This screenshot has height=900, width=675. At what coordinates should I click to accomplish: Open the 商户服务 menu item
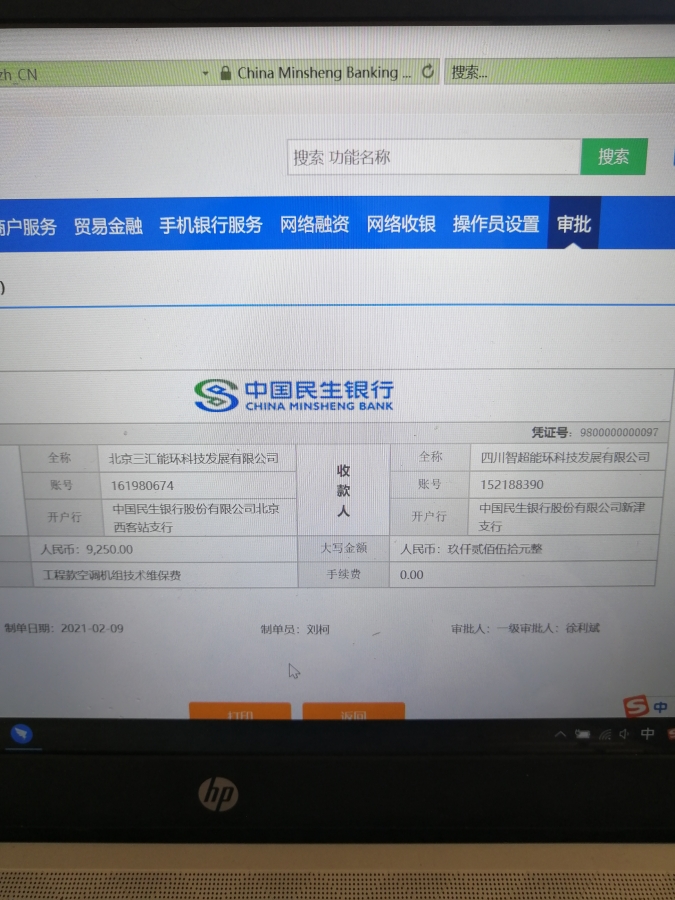28,227
